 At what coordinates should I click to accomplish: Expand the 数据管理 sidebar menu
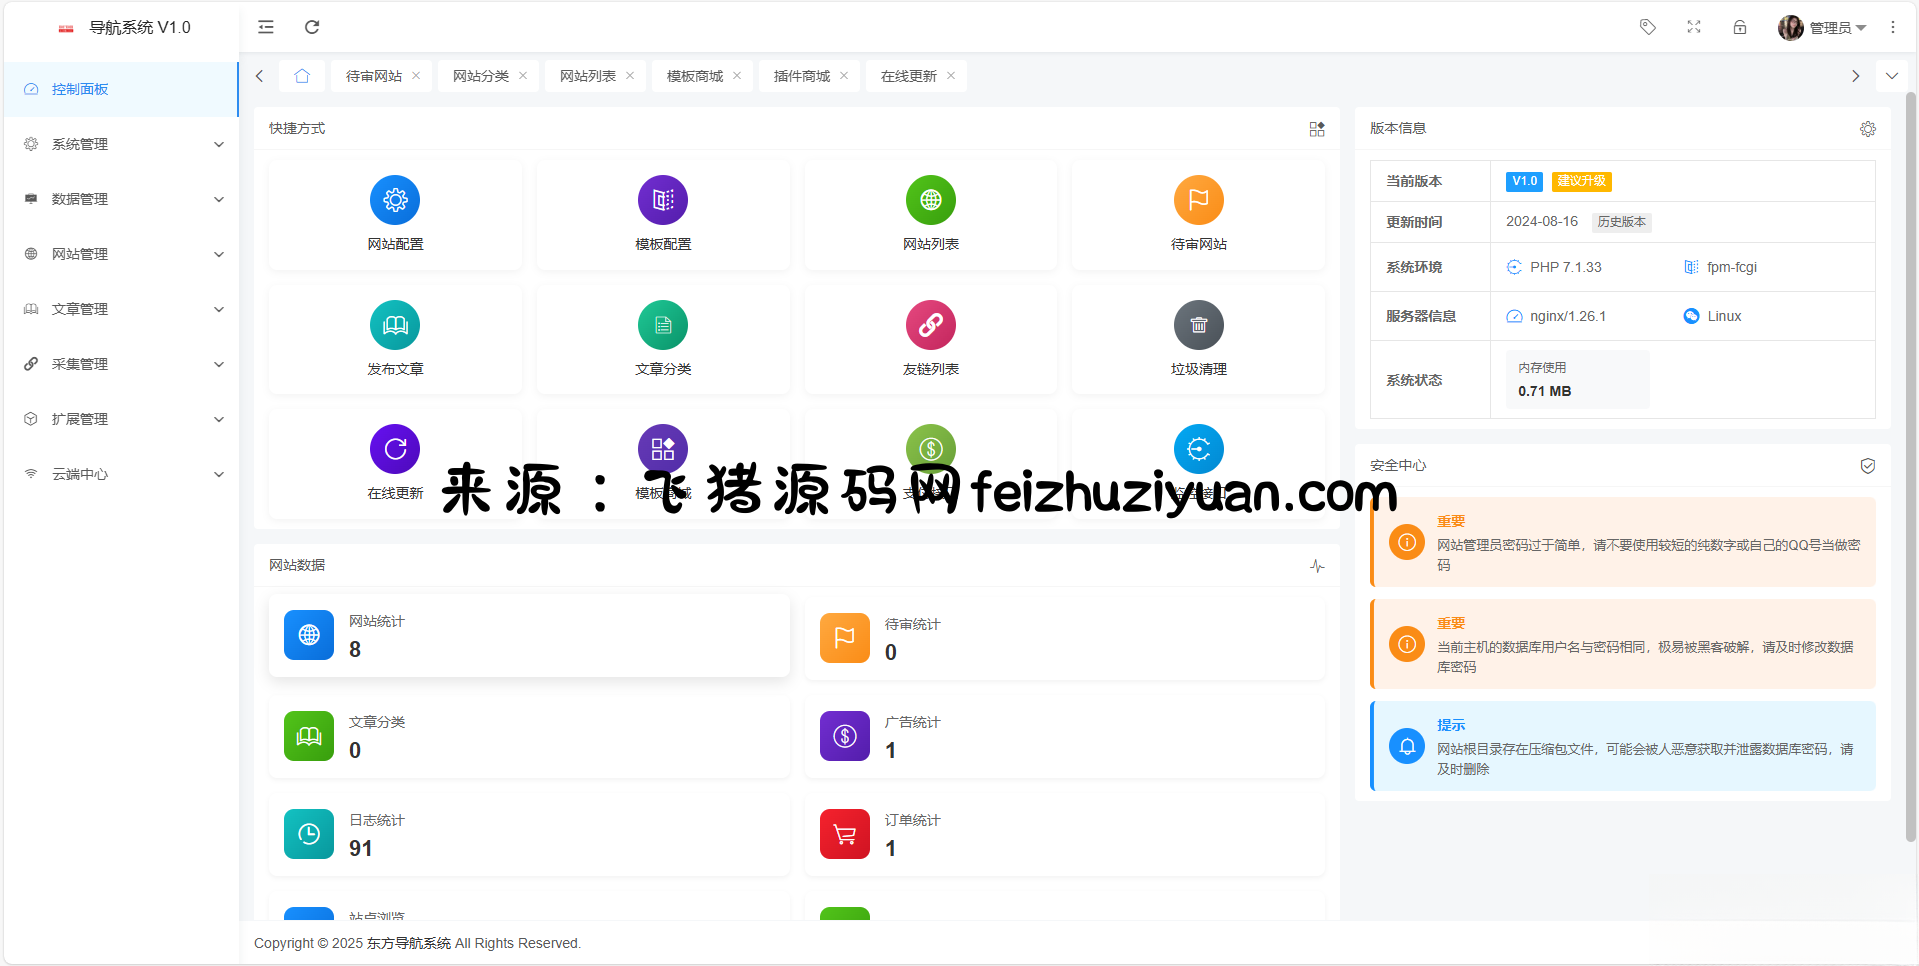[x=121, y=199]
